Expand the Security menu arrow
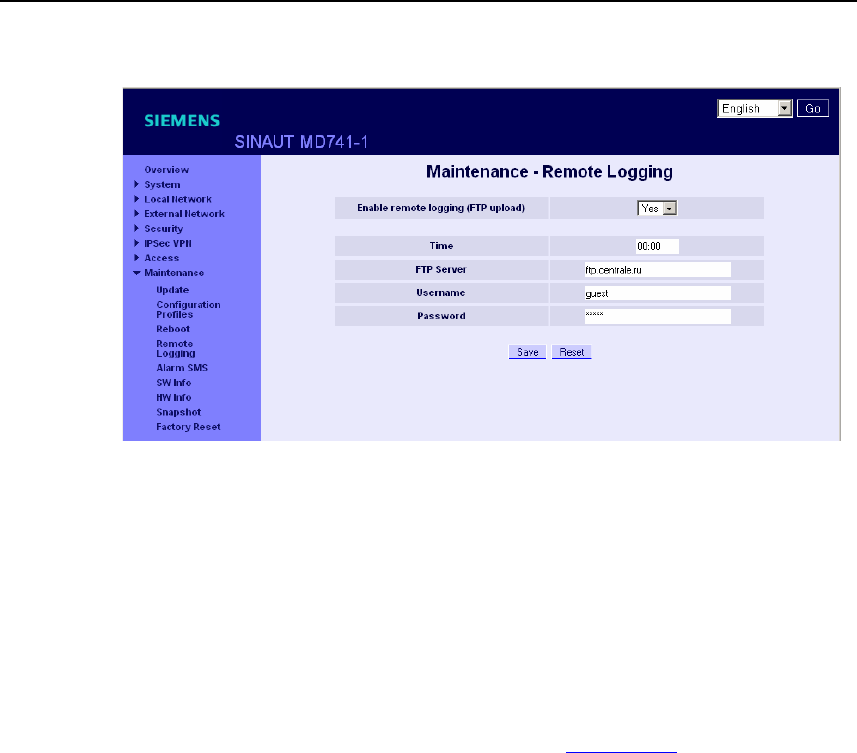This screenshot has width=857, height=753. [x=137, y=228]
